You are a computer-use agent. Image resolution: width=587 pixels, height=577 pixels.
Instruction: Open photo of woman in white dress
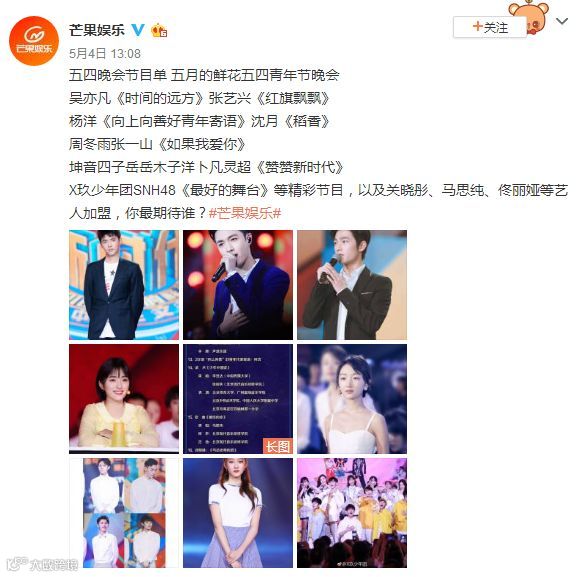click(x=352, y=399)
